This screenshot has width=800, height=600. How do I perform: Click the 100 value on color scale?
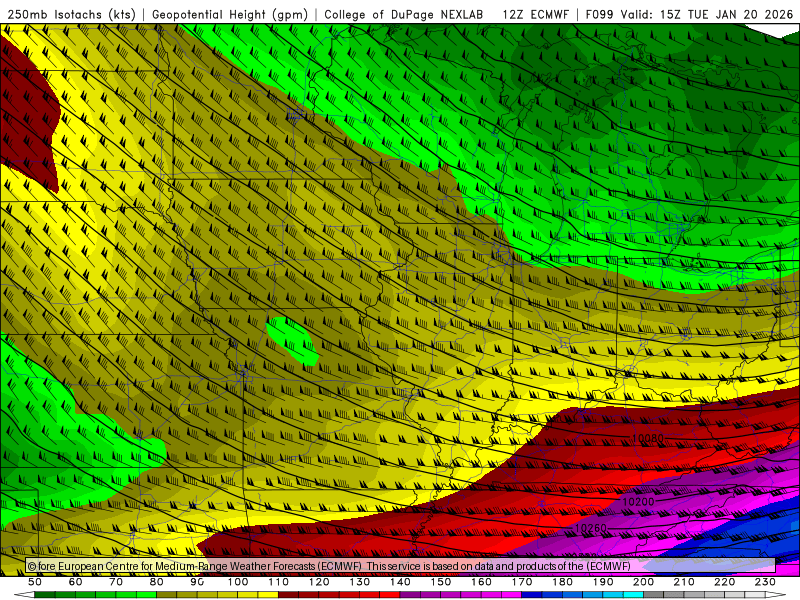tap(238, 582)
